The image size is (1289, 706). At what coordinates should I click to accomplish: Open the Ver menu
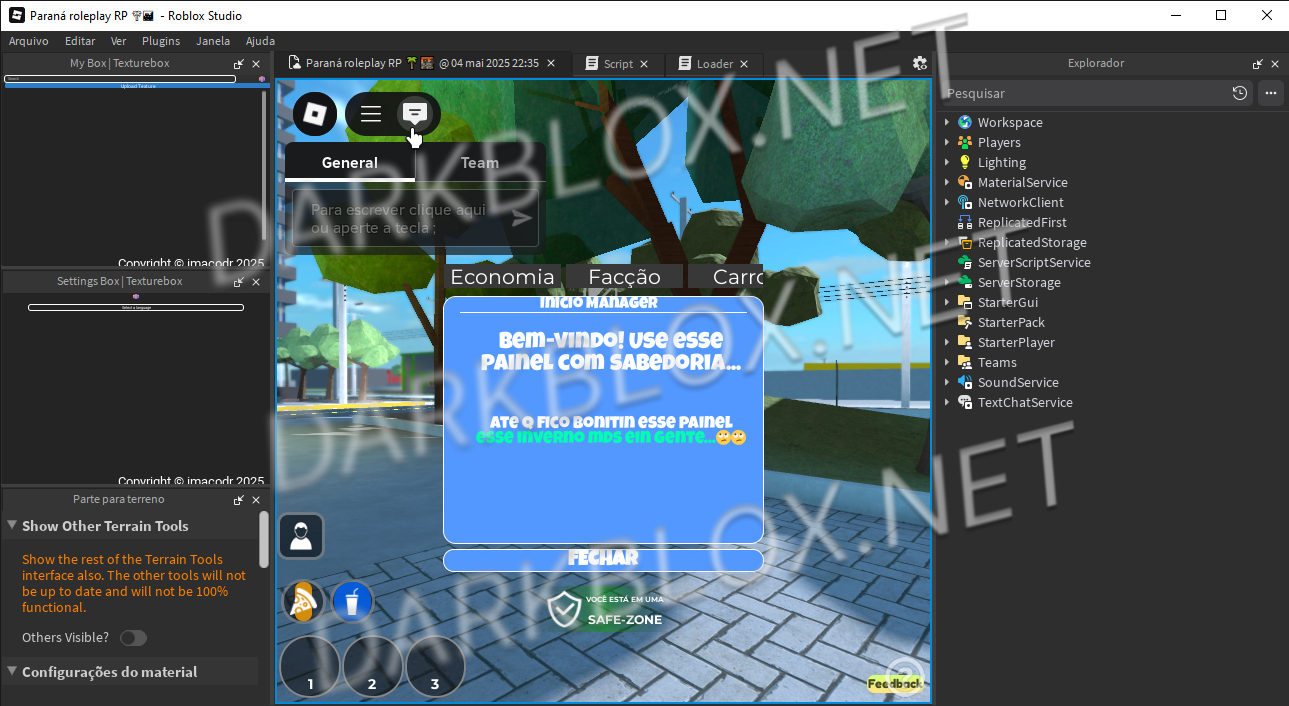tap(119, 41)
